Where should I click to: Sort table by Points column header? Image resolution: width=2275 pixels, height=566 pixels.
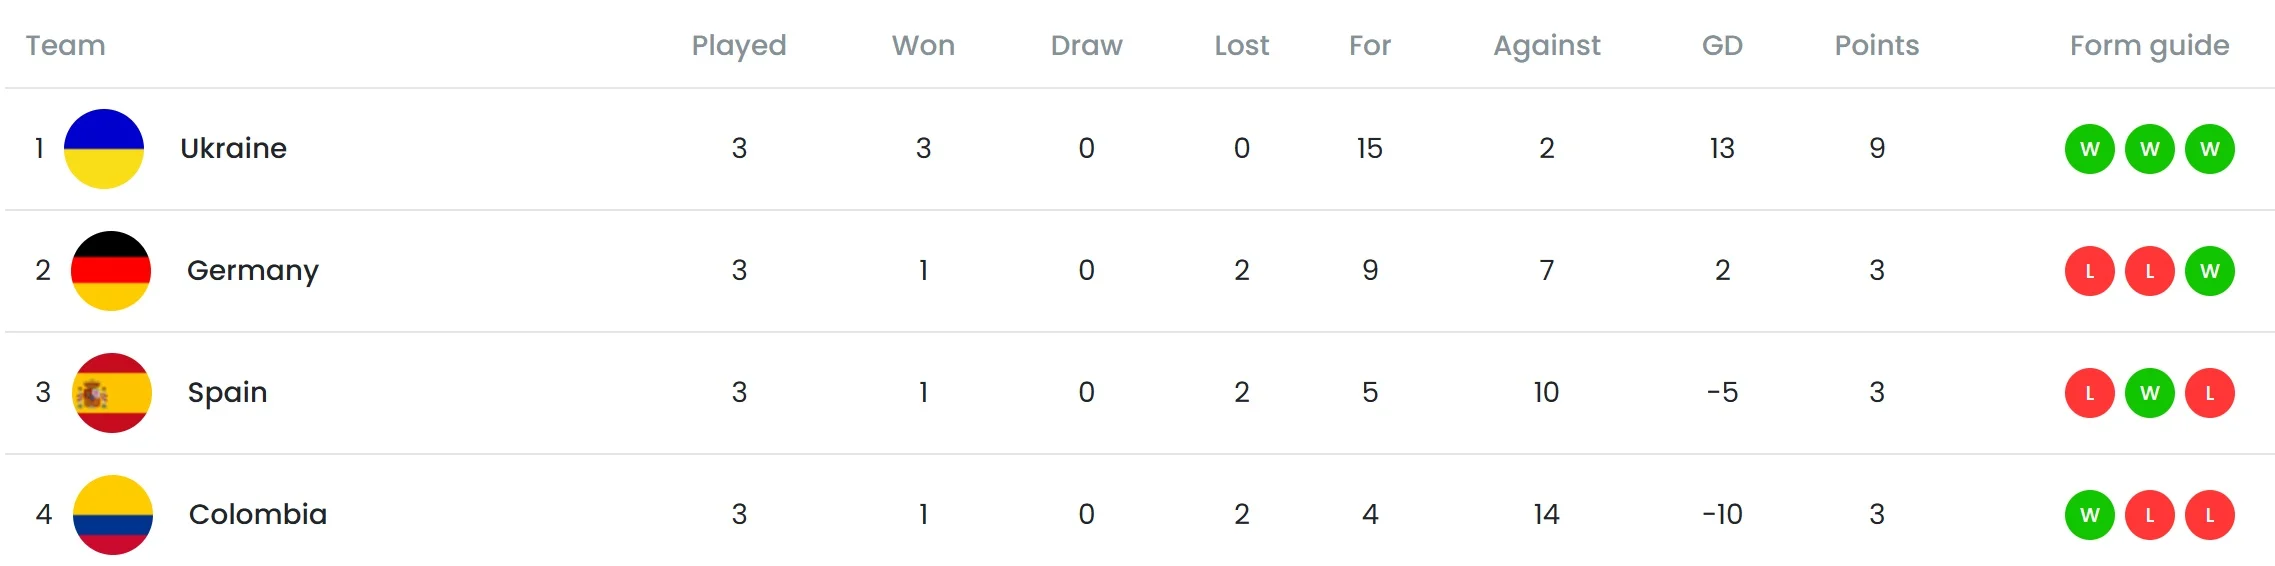pyautogui.click(x=1876, y=46)
